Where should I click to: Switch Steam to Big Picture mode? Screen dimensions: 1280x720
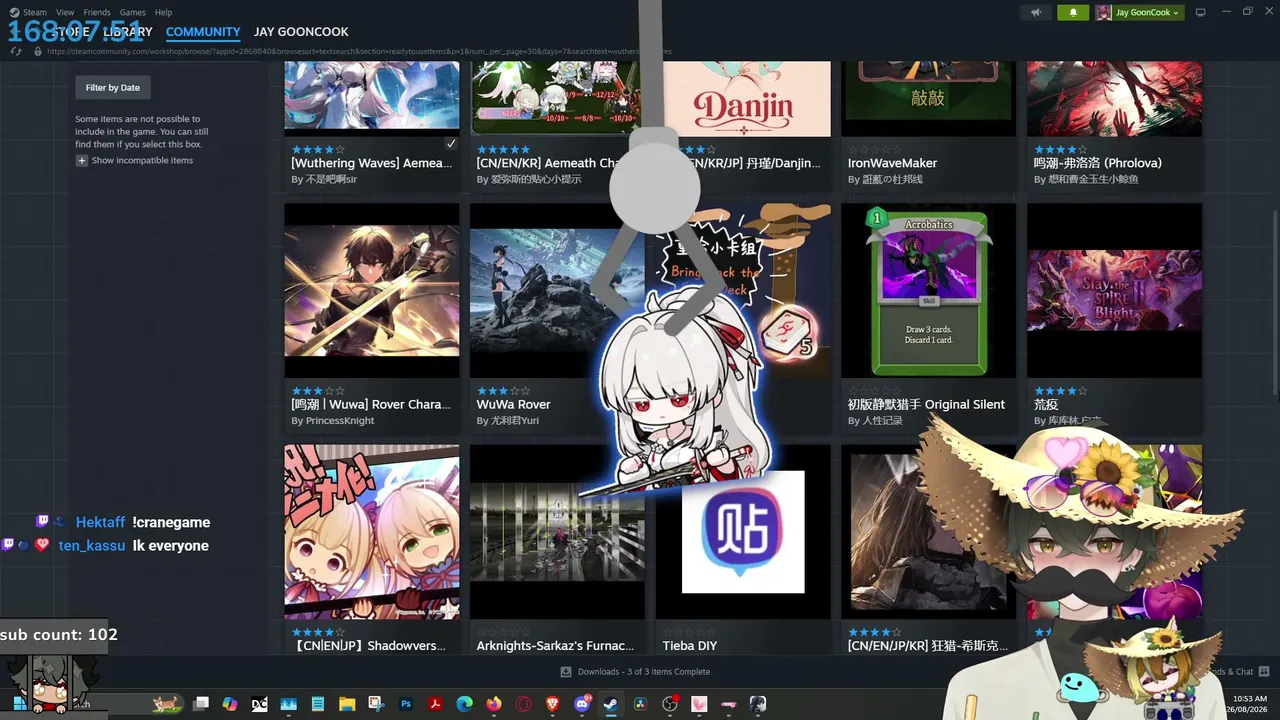coord(1201,12)
